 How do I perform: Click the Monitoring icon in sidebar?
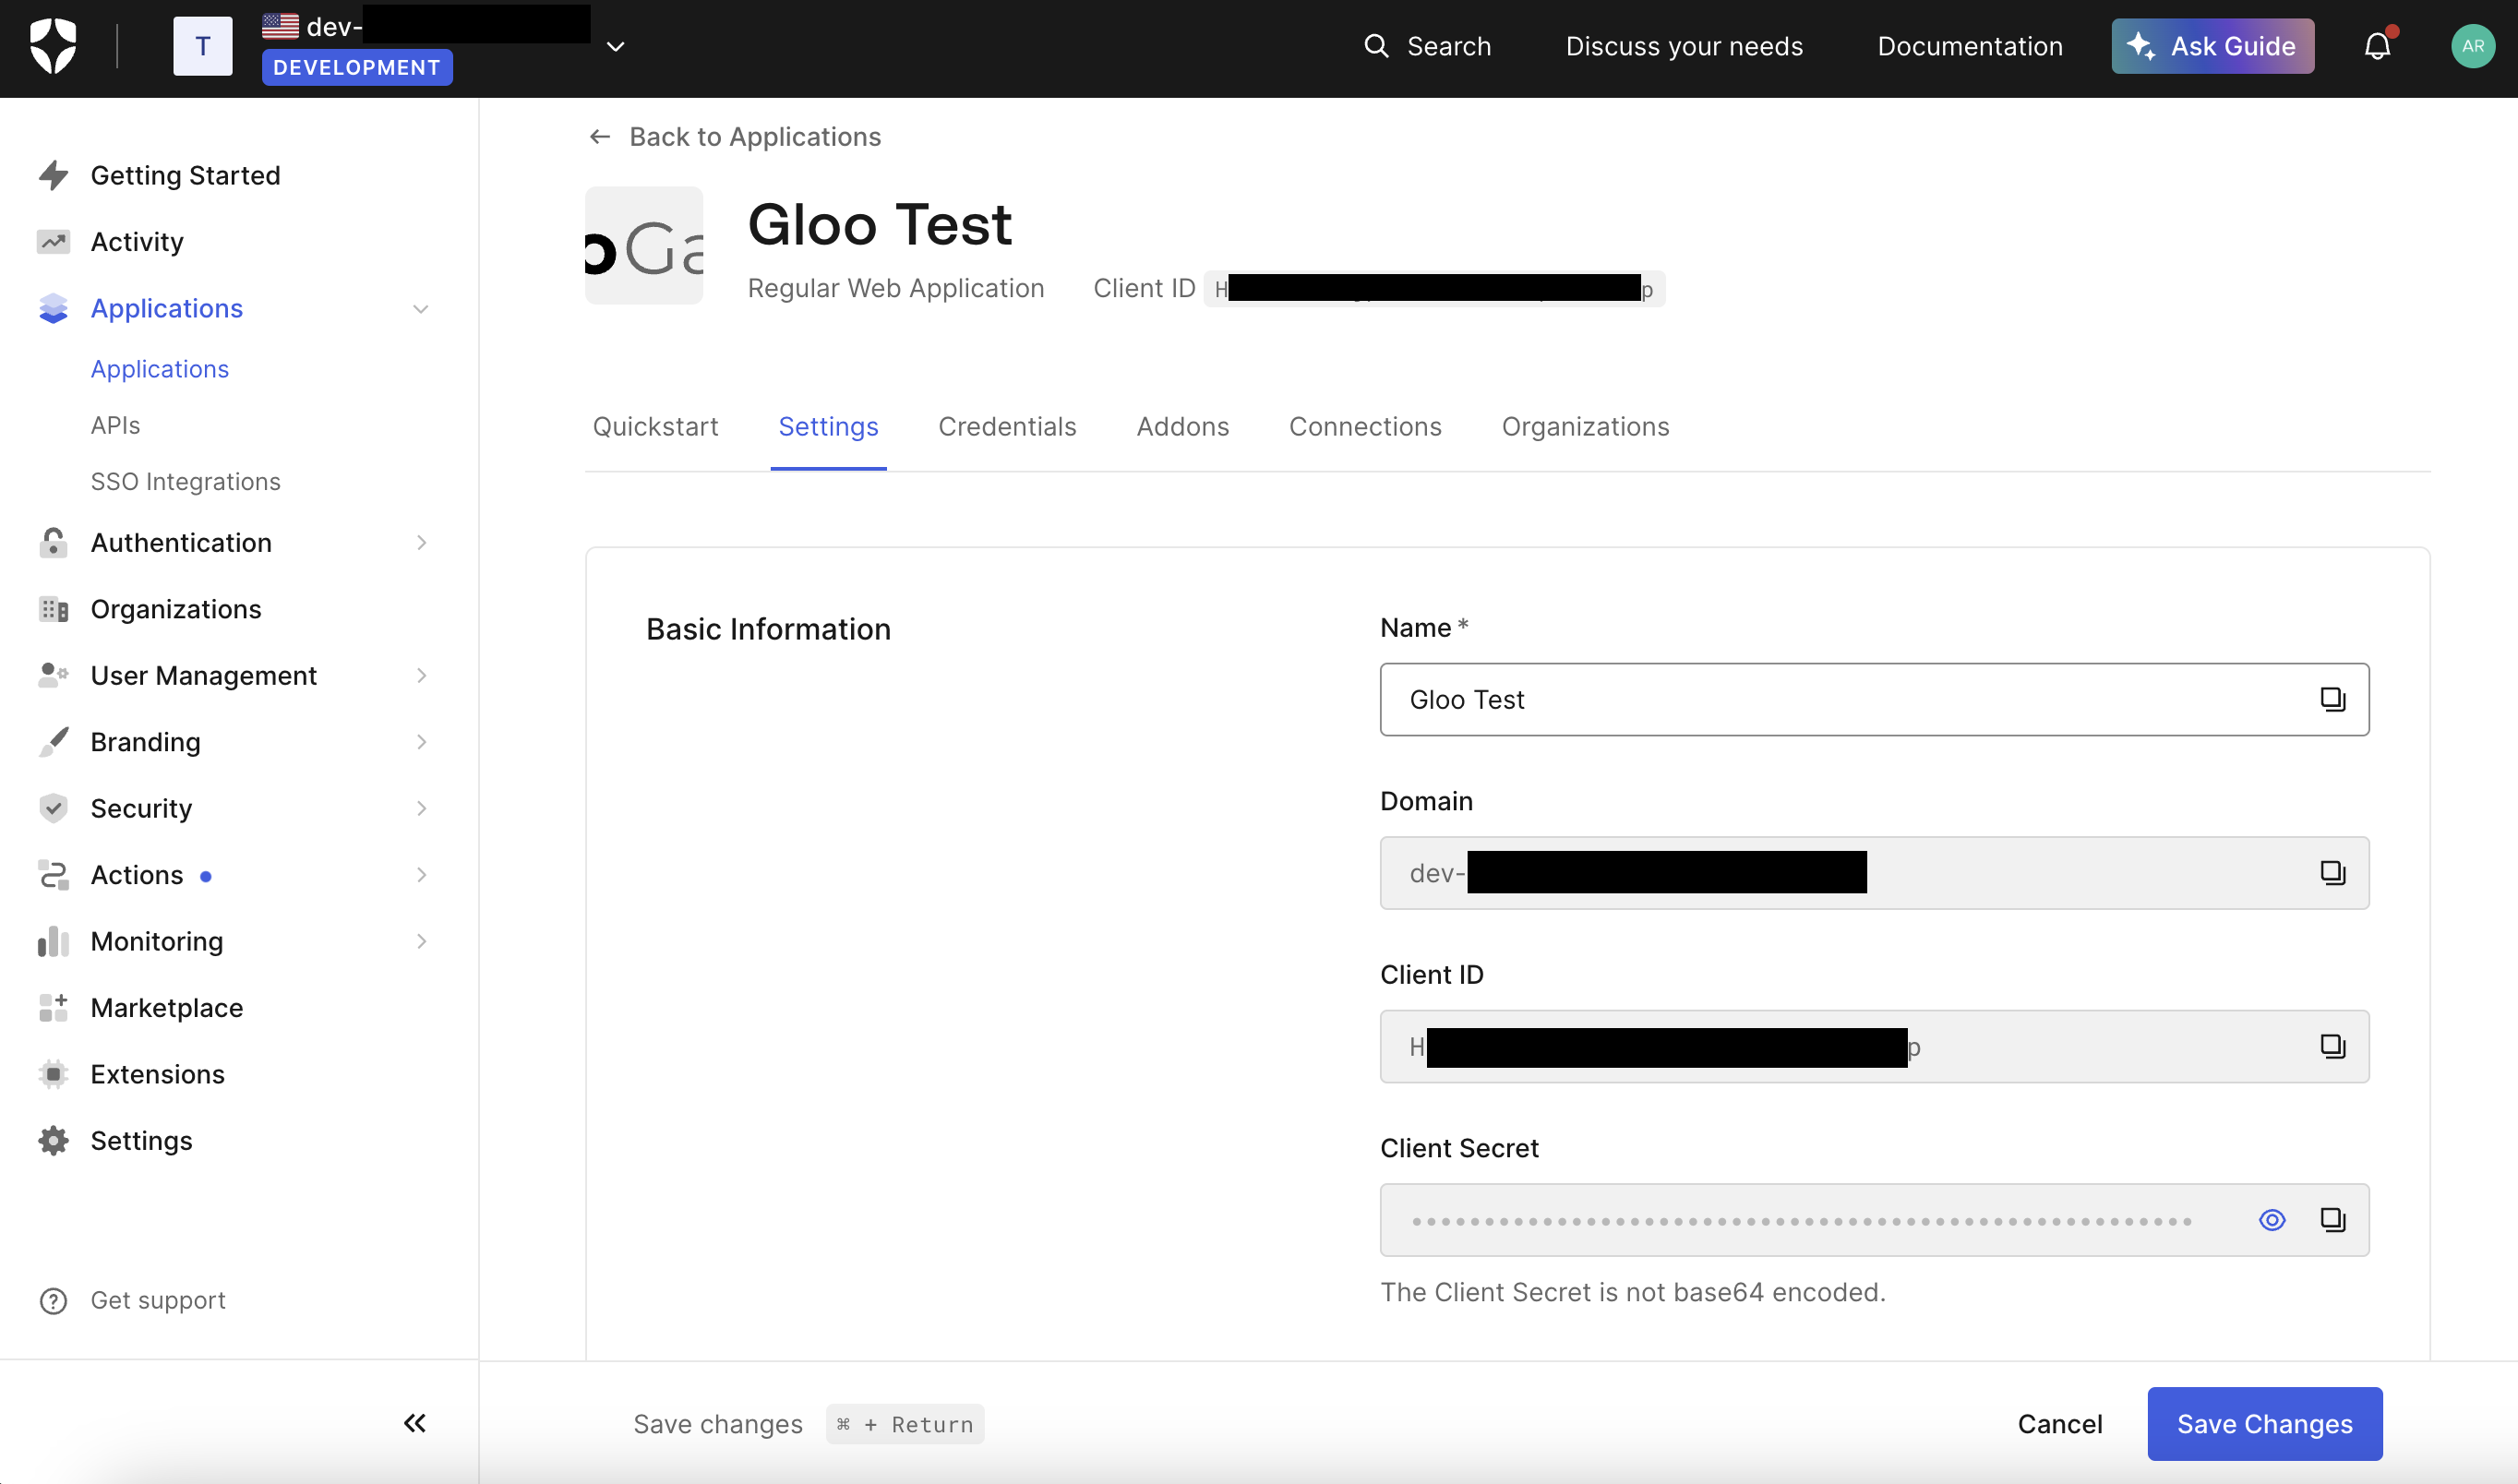[53, 939]
